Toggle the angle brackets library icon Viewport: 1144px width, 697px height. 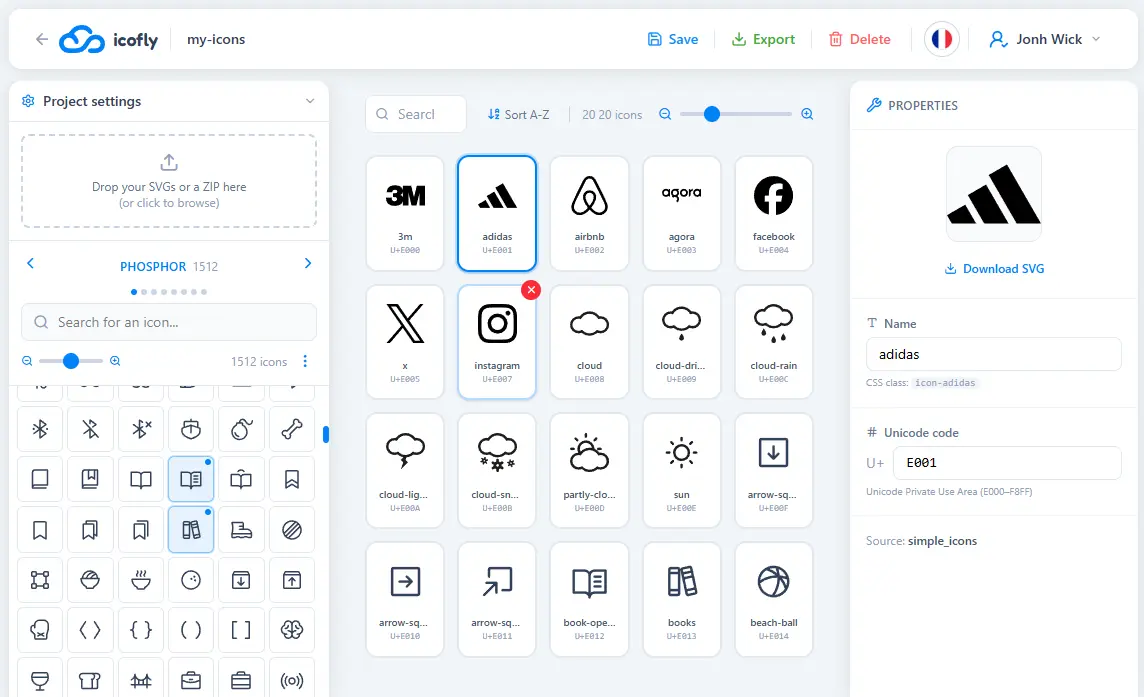coord(90,630)
